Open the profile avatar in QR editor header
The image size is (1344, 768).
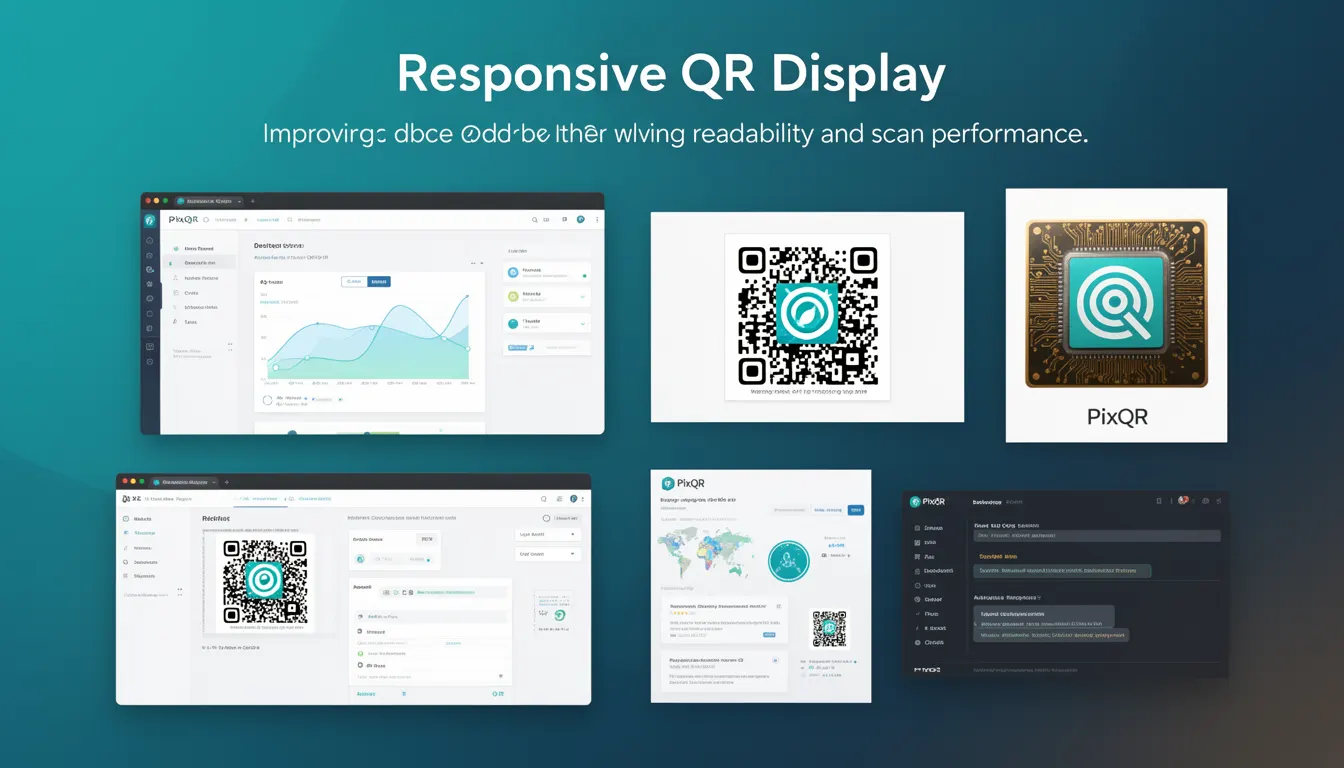(x=573, y=499)
